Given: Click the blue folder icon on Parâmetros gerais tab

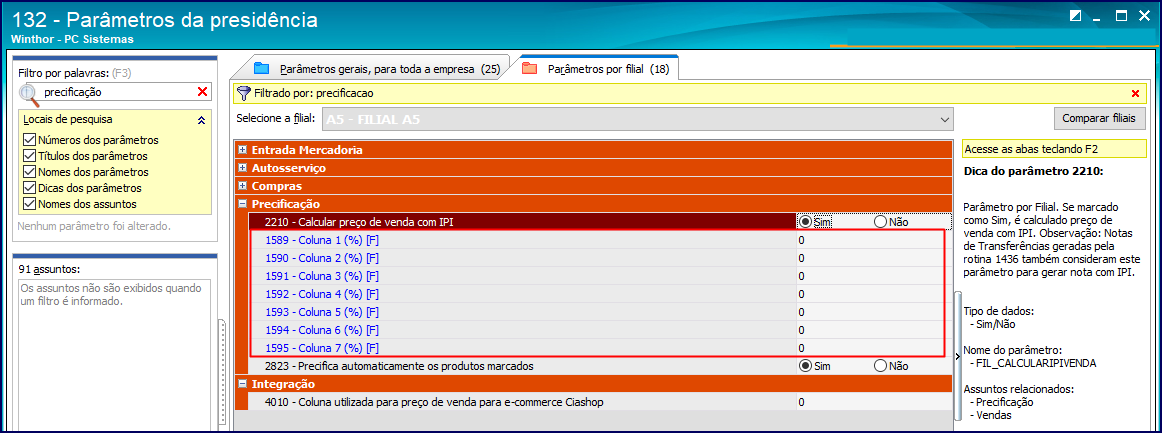Looking at the screenshot, I should pyautogui.click(x=261, y=69).
